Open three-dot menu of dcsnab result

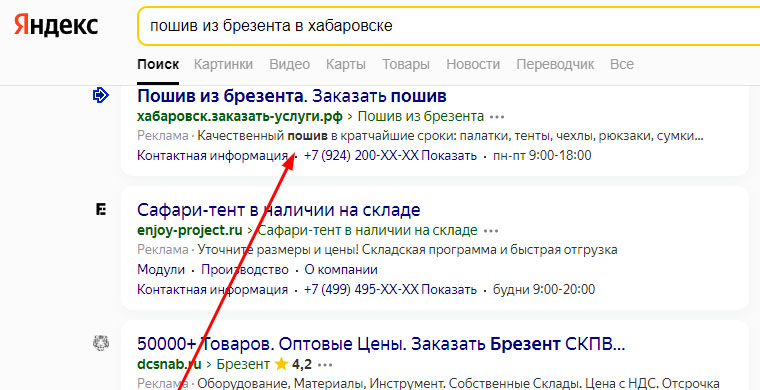(325, 364)
